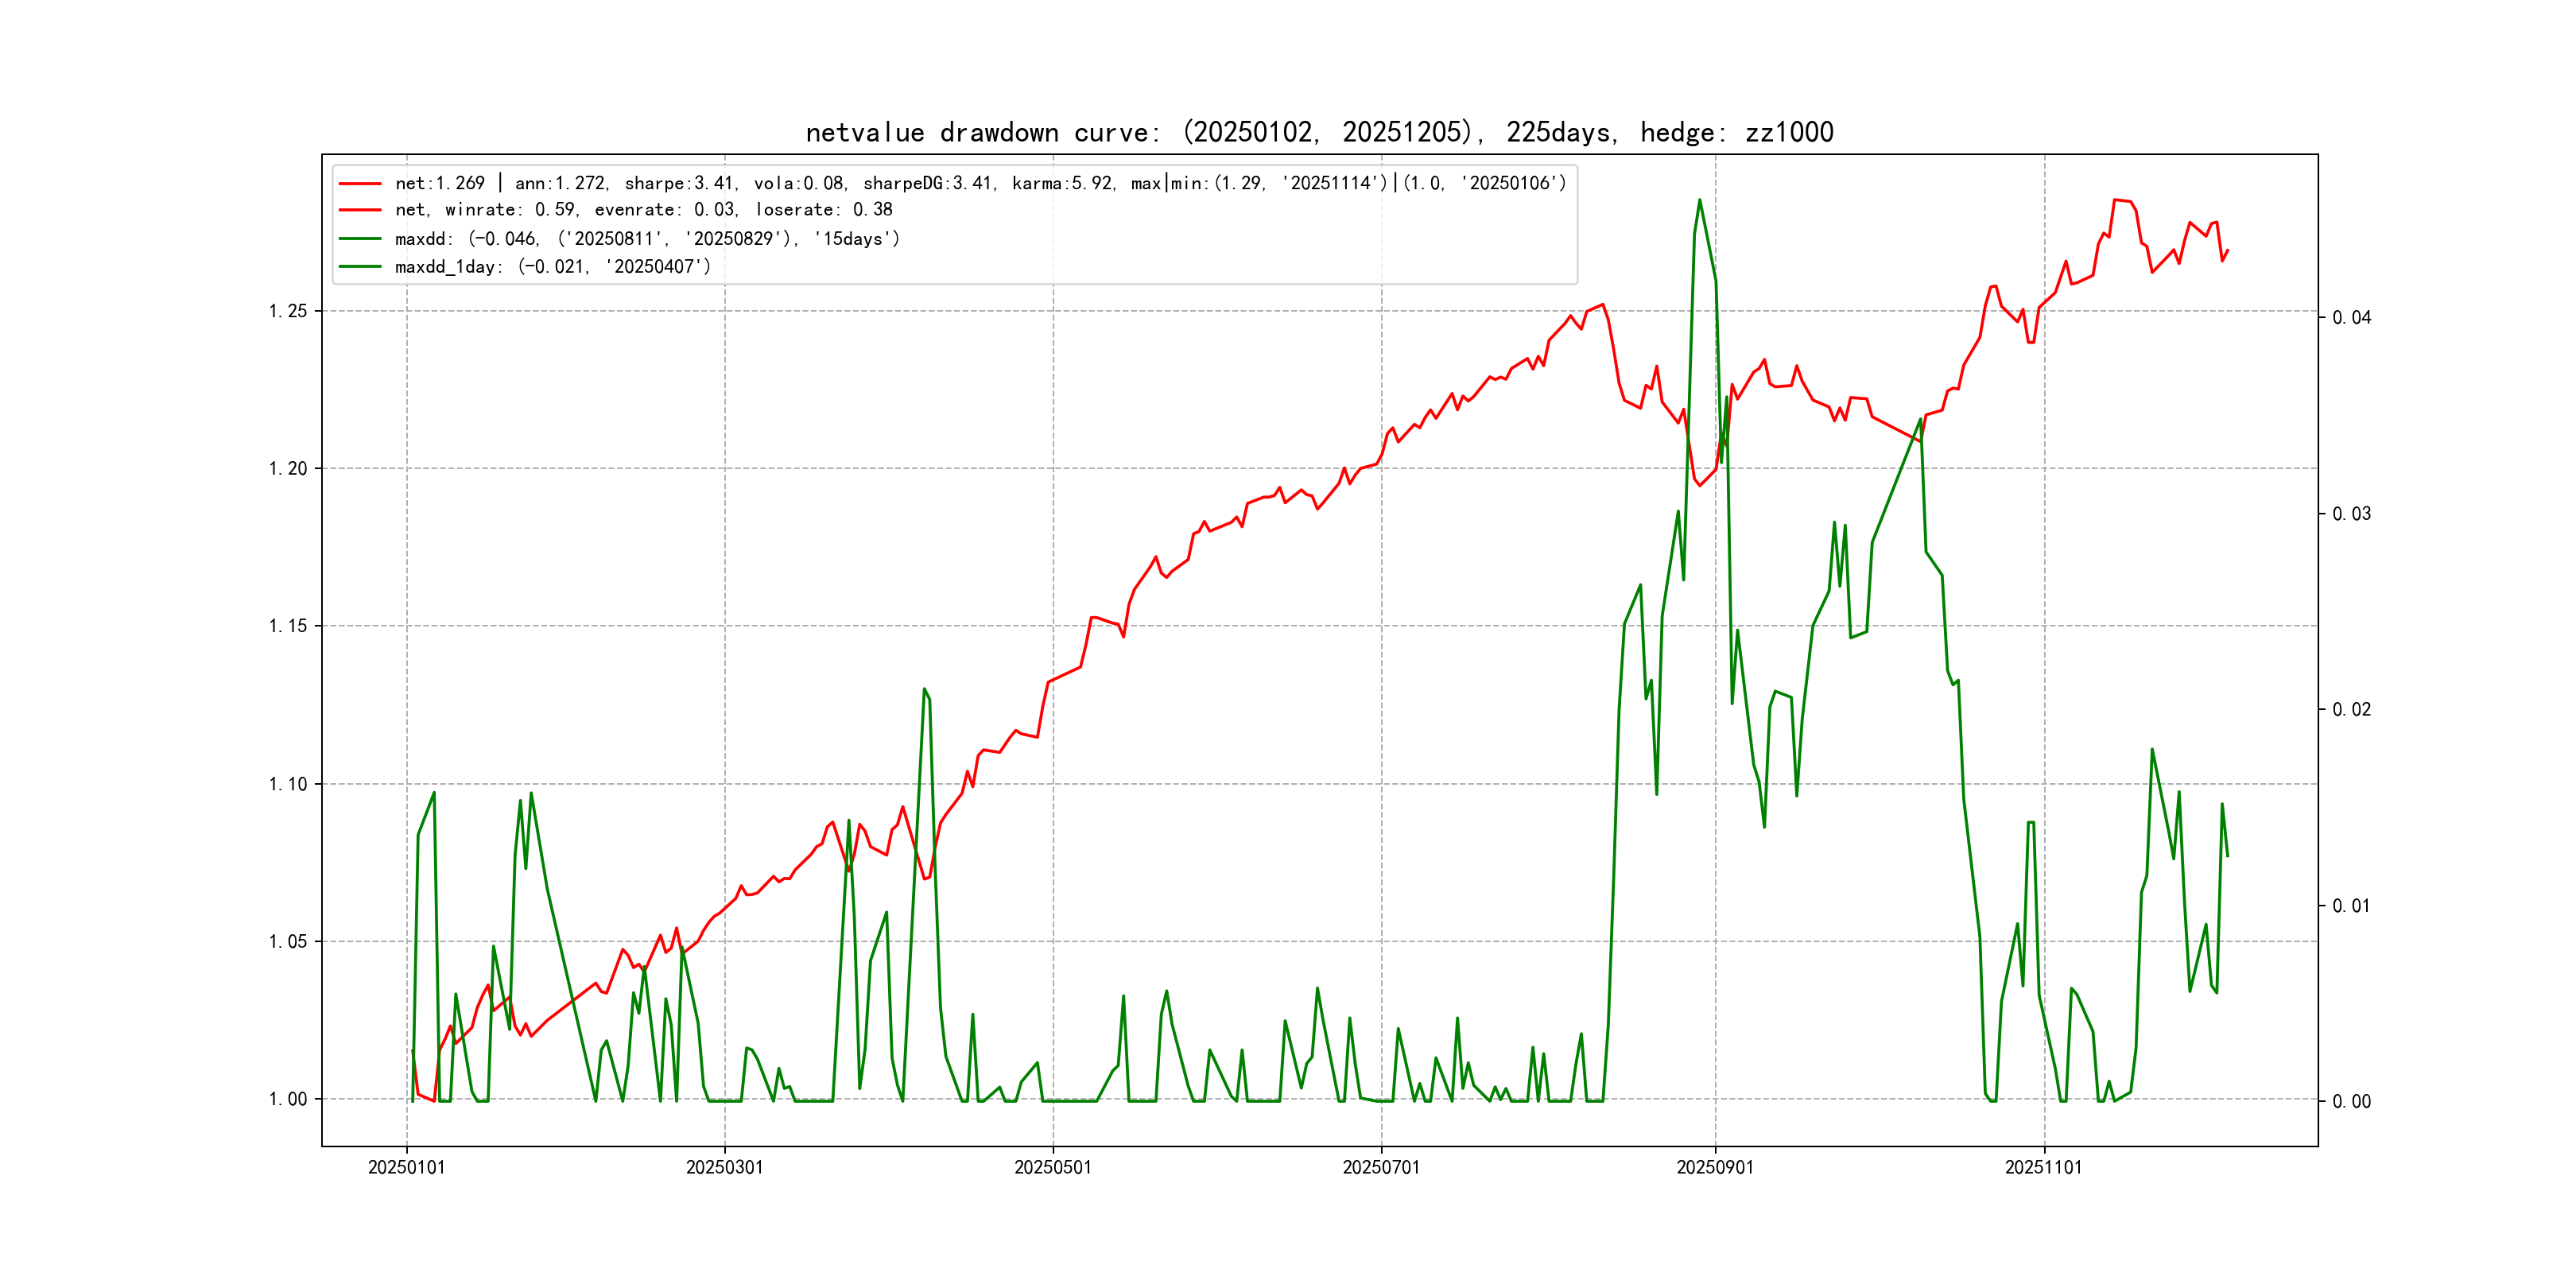
Task: Click the left y-axis label 1.10
Action: [x=288, y=784]
